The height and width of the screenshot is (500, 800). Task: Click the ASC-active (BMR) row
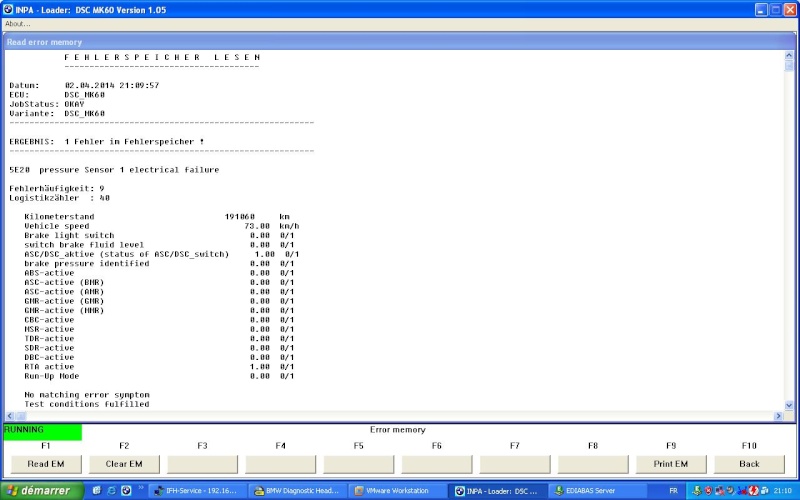tap(159, 282)
